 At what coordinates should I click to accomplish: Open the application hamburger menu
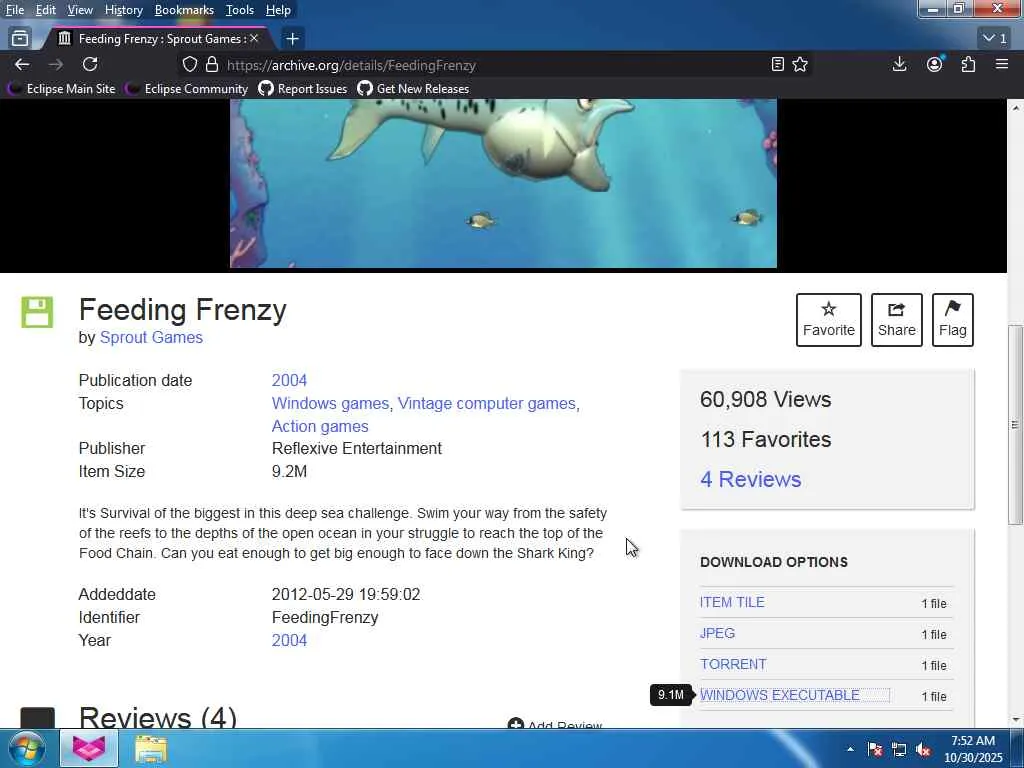pos(1002,64)
